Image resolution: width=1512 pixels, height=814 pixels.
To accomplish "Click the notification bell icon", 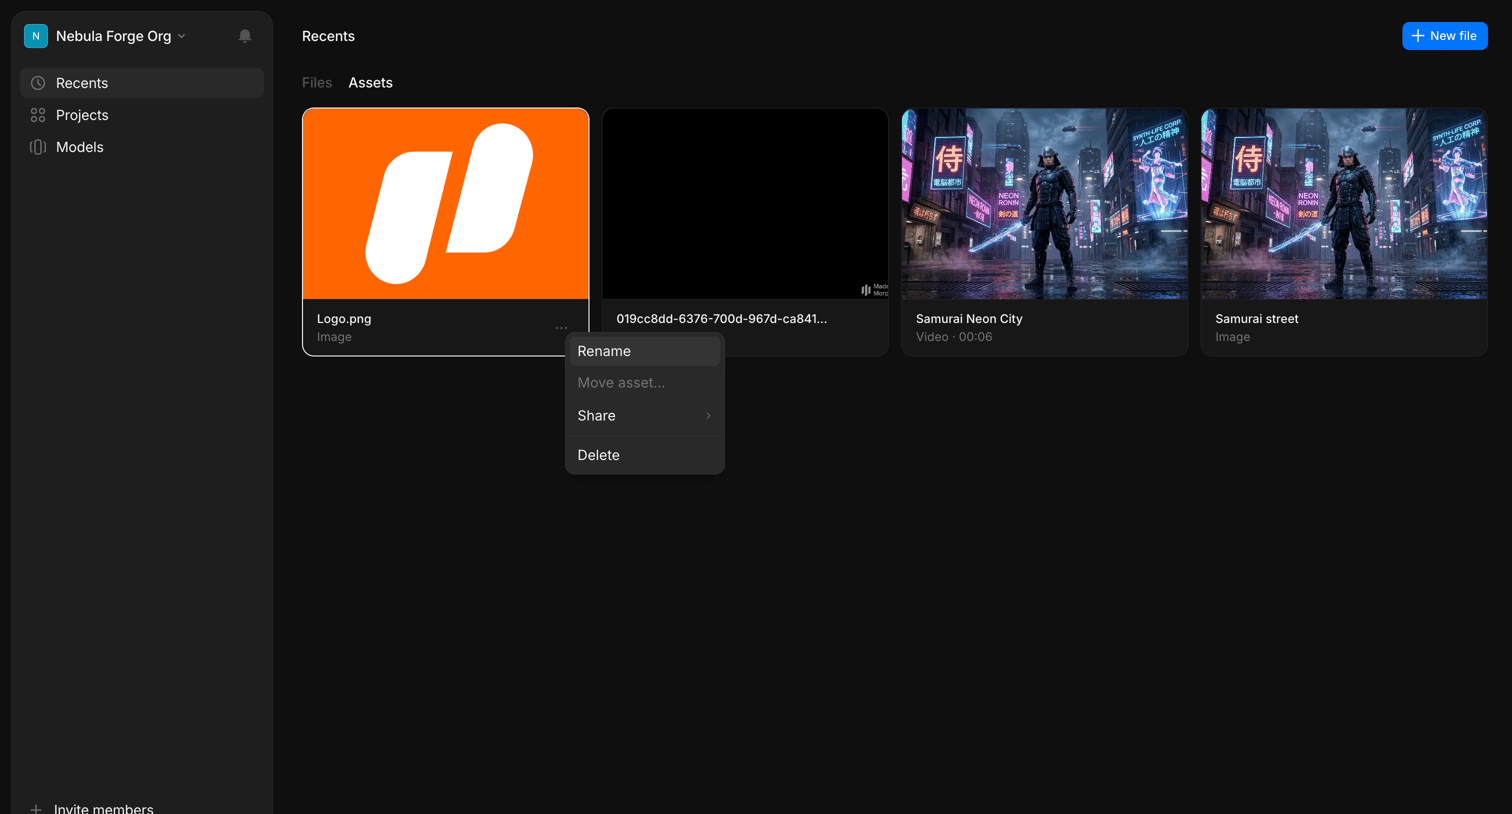I will pyautogui.click(x=245, y=36).
